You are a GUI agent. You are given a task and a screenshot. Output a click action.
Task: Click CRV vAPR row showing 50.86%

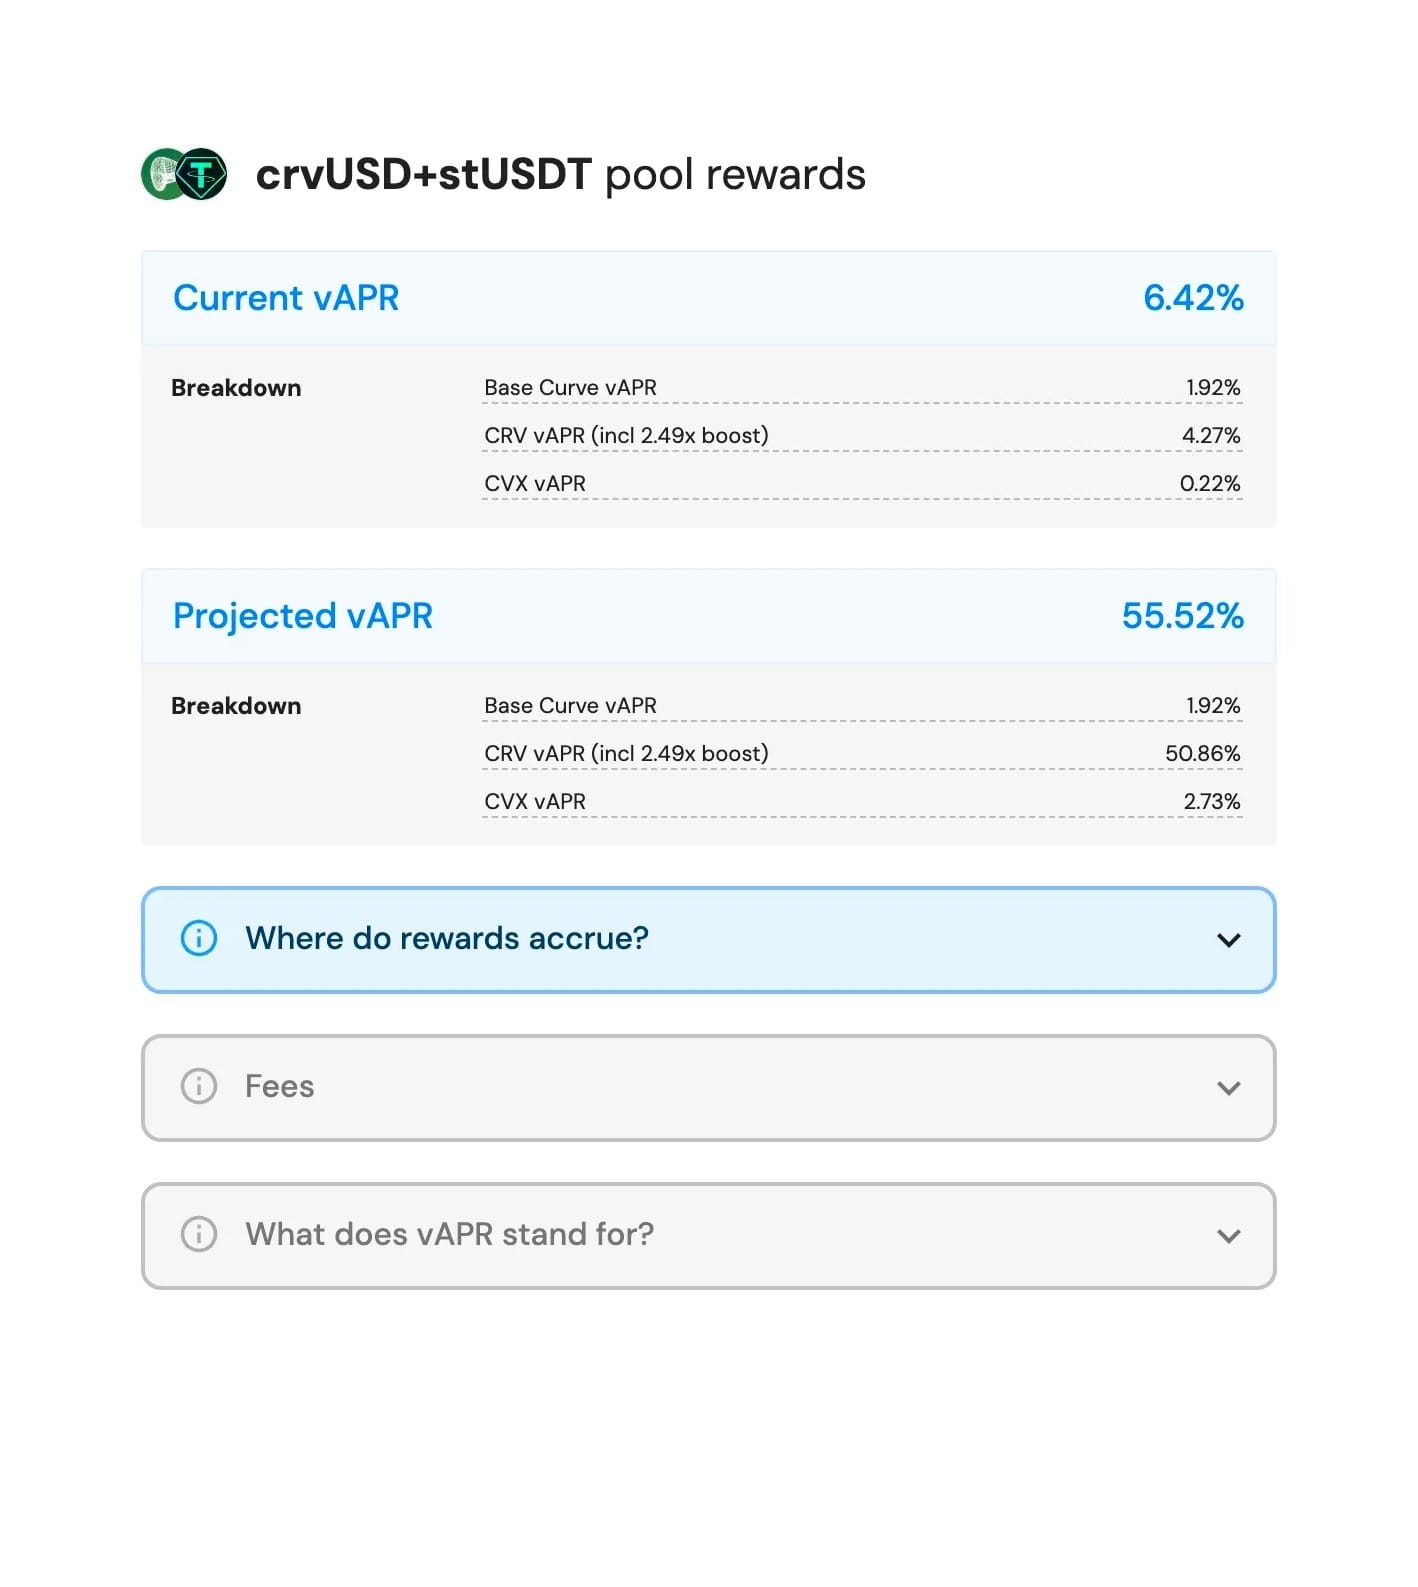pyautogui.click(x=862, y=754)
